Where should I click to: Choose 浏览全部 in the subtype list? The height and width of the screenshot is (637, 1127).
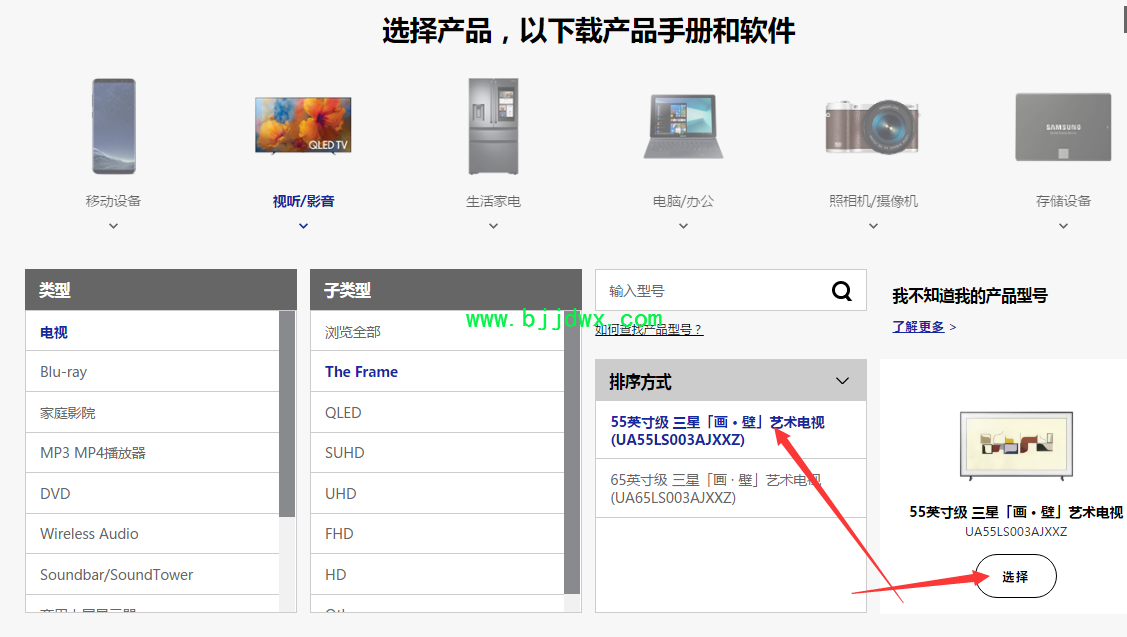tap(437, 331)
